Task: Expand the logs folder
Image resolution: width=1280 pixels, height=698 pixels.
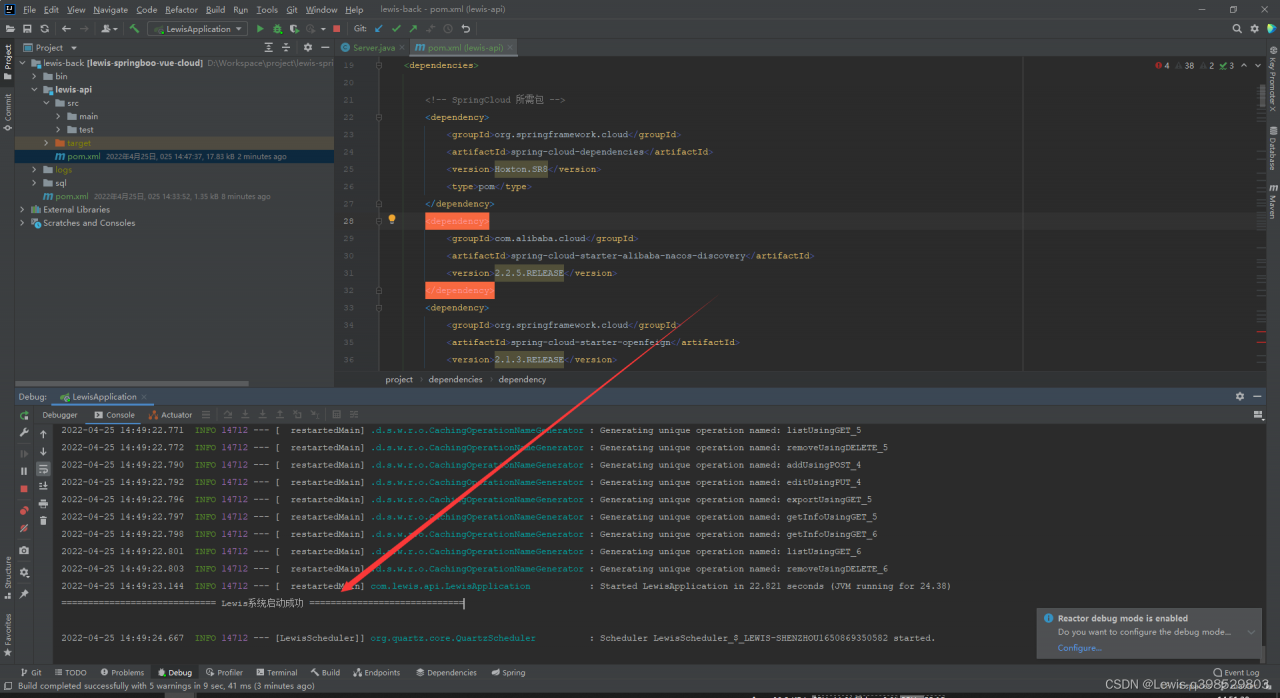Action: (34, 170)
